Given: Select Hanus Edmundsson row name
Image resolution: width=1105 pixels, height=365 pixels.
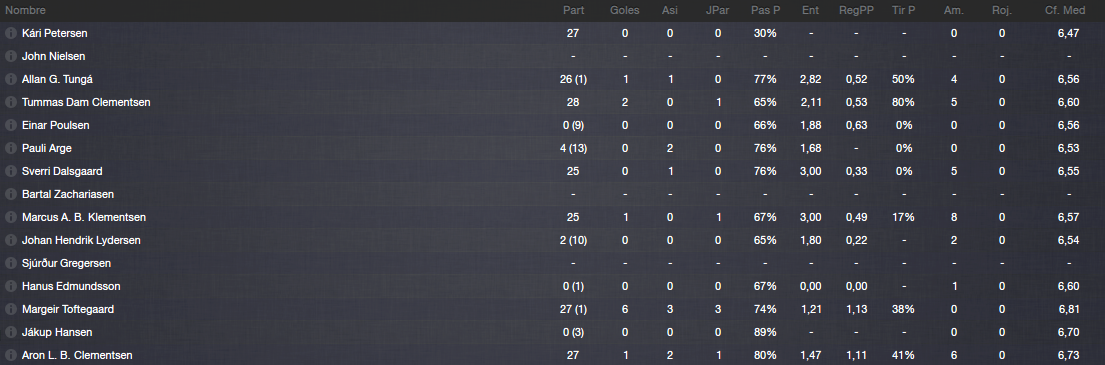Looking at the screenshot, I should click(71, 286).
